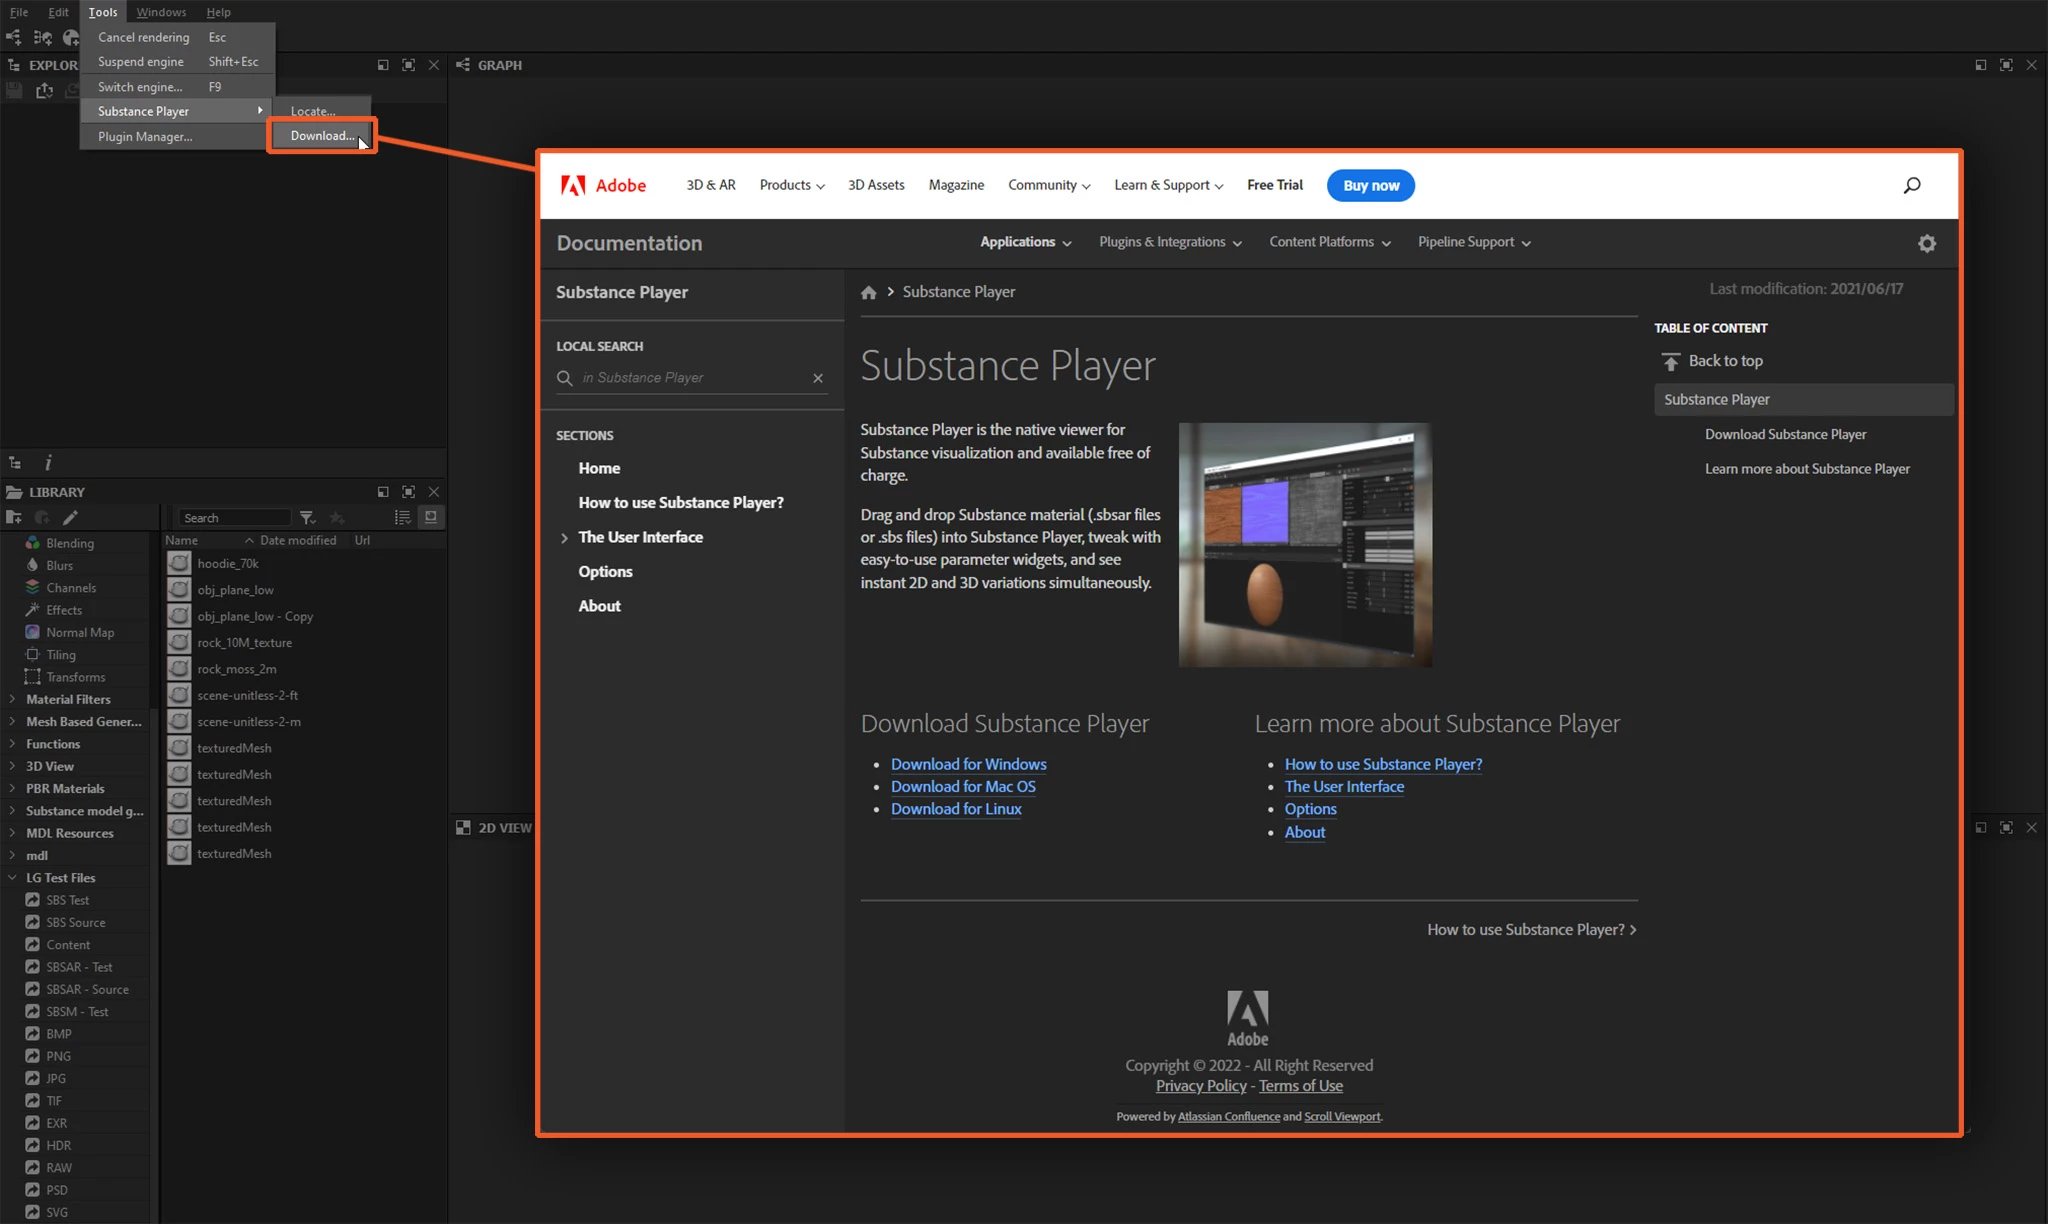
Task: Click in the Library Search field
Action: click(x=235, y=518)
